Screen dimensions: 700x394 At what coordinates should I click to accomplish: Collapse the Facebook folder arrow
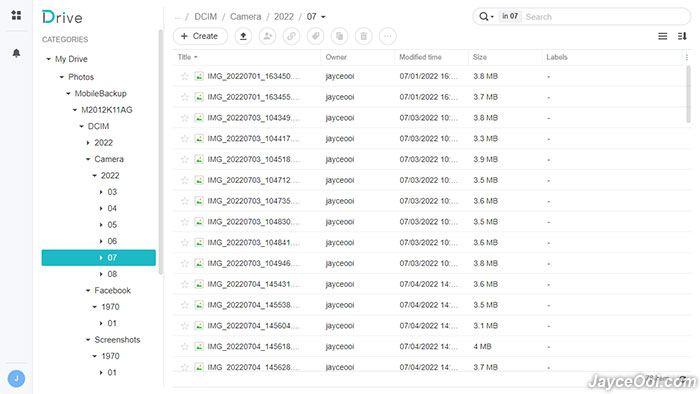88,290
